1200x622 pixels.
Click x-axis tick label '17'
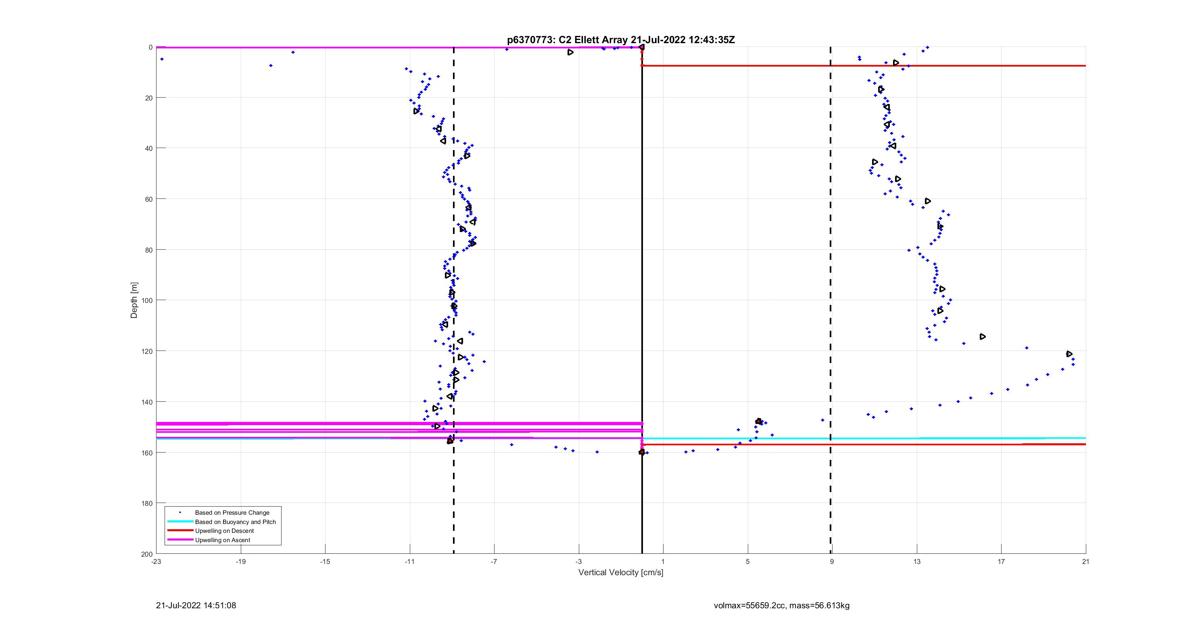(x=1001, y=562)
